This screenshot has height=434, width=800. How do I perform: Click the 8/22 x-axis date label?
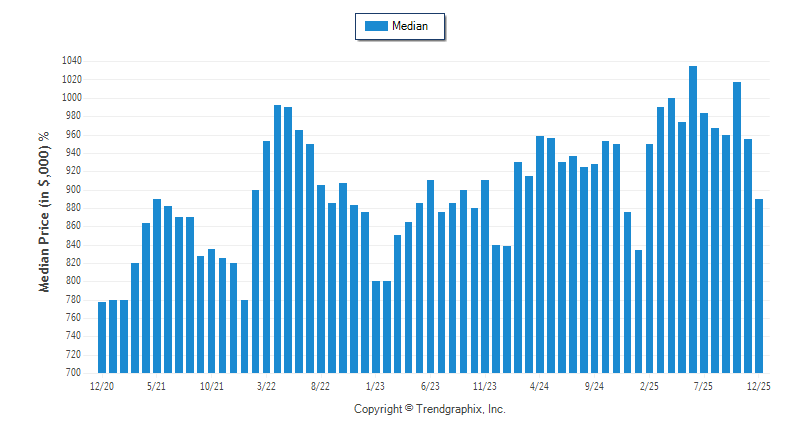click(321, 385)
